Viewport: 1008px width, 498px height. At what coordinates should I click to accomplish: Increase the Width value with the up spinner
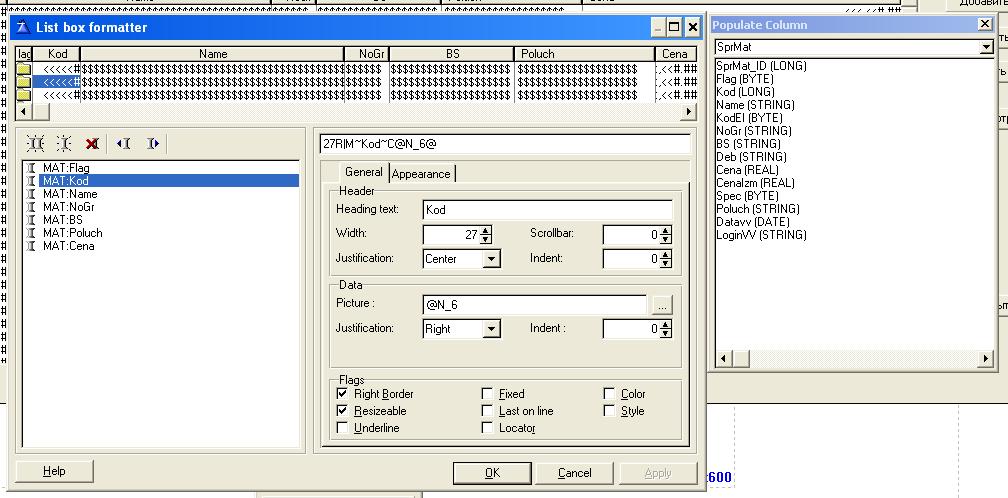[x=486, y=230]
